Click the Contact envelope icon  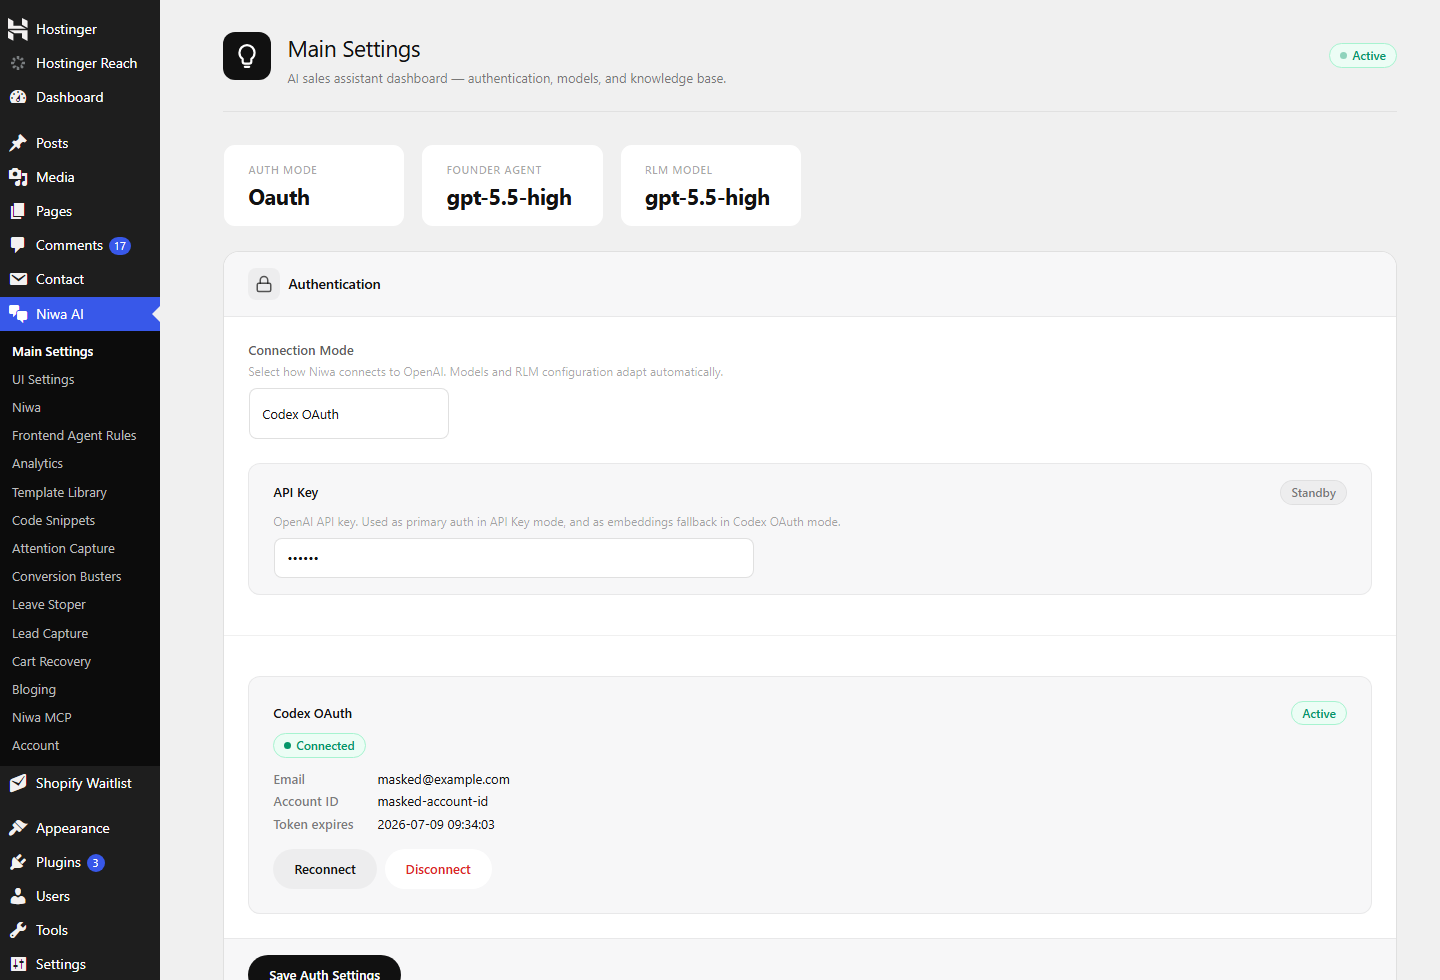18,279
